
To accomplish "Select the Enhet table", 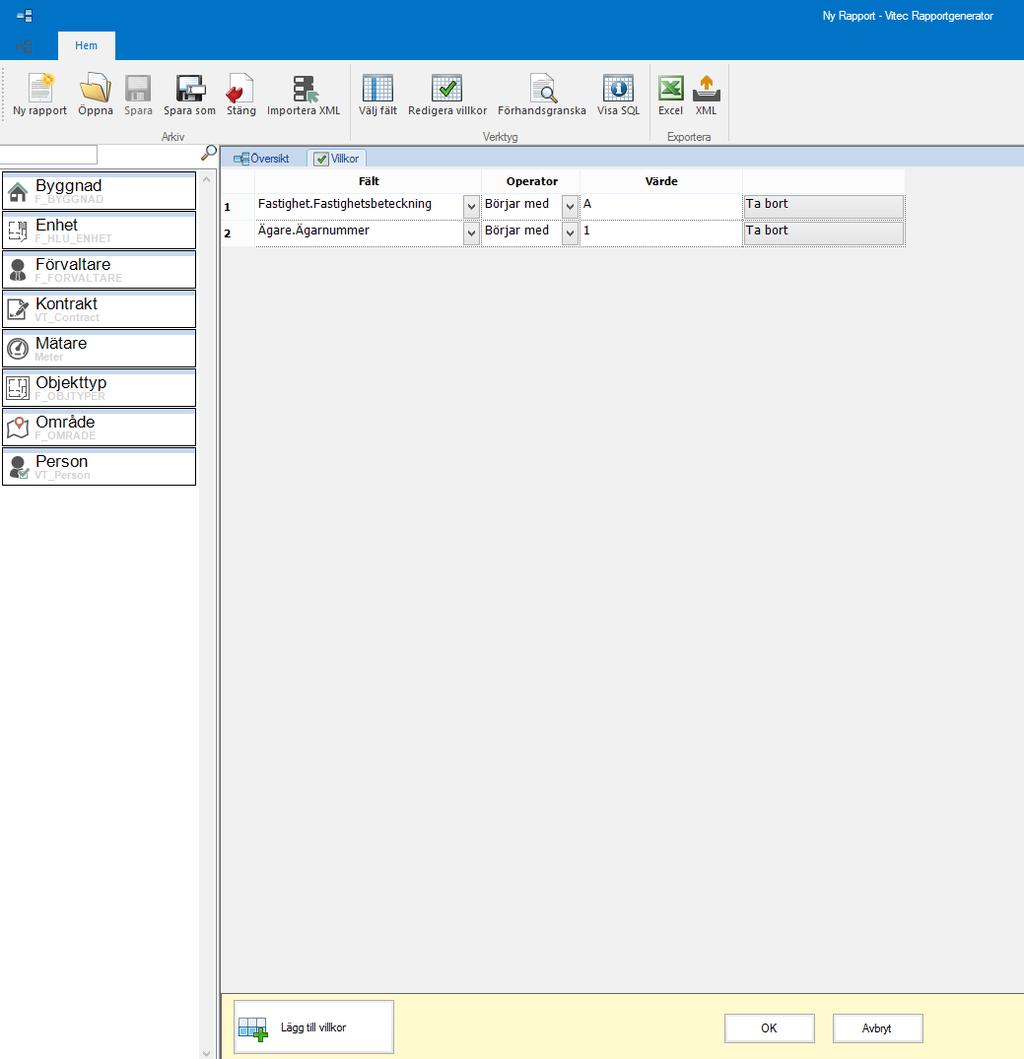I will [x=99, y=230].
